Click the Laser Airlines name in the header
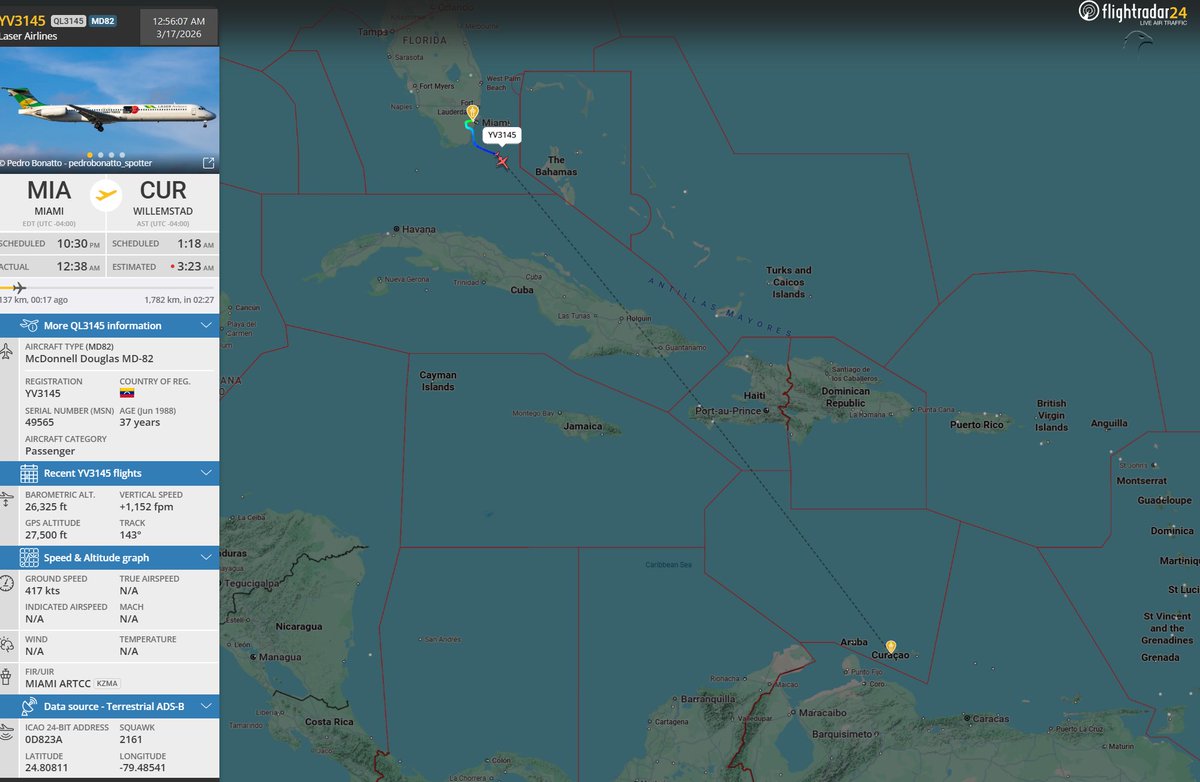Image resolution: width=1200 pixels, height=782 pixels. pos(28,36)
